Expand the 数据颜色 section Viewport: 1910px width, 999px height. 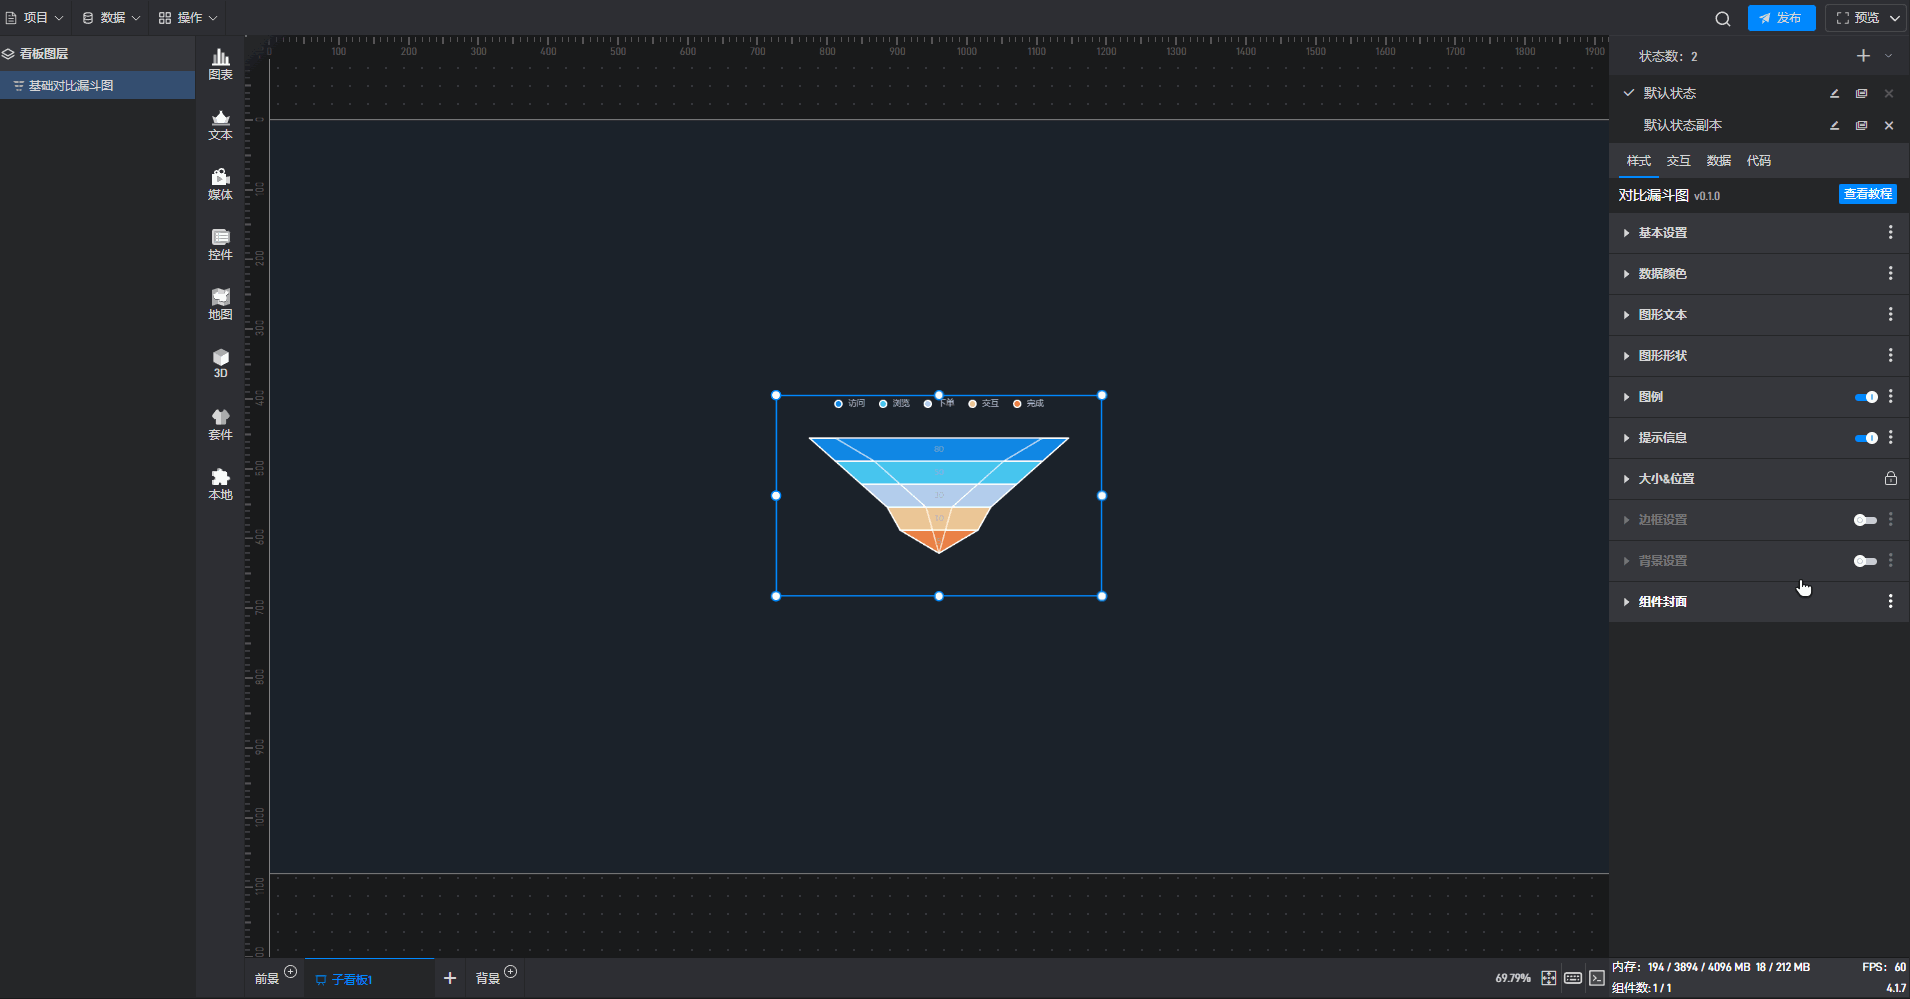click(x=1662, y=274)
